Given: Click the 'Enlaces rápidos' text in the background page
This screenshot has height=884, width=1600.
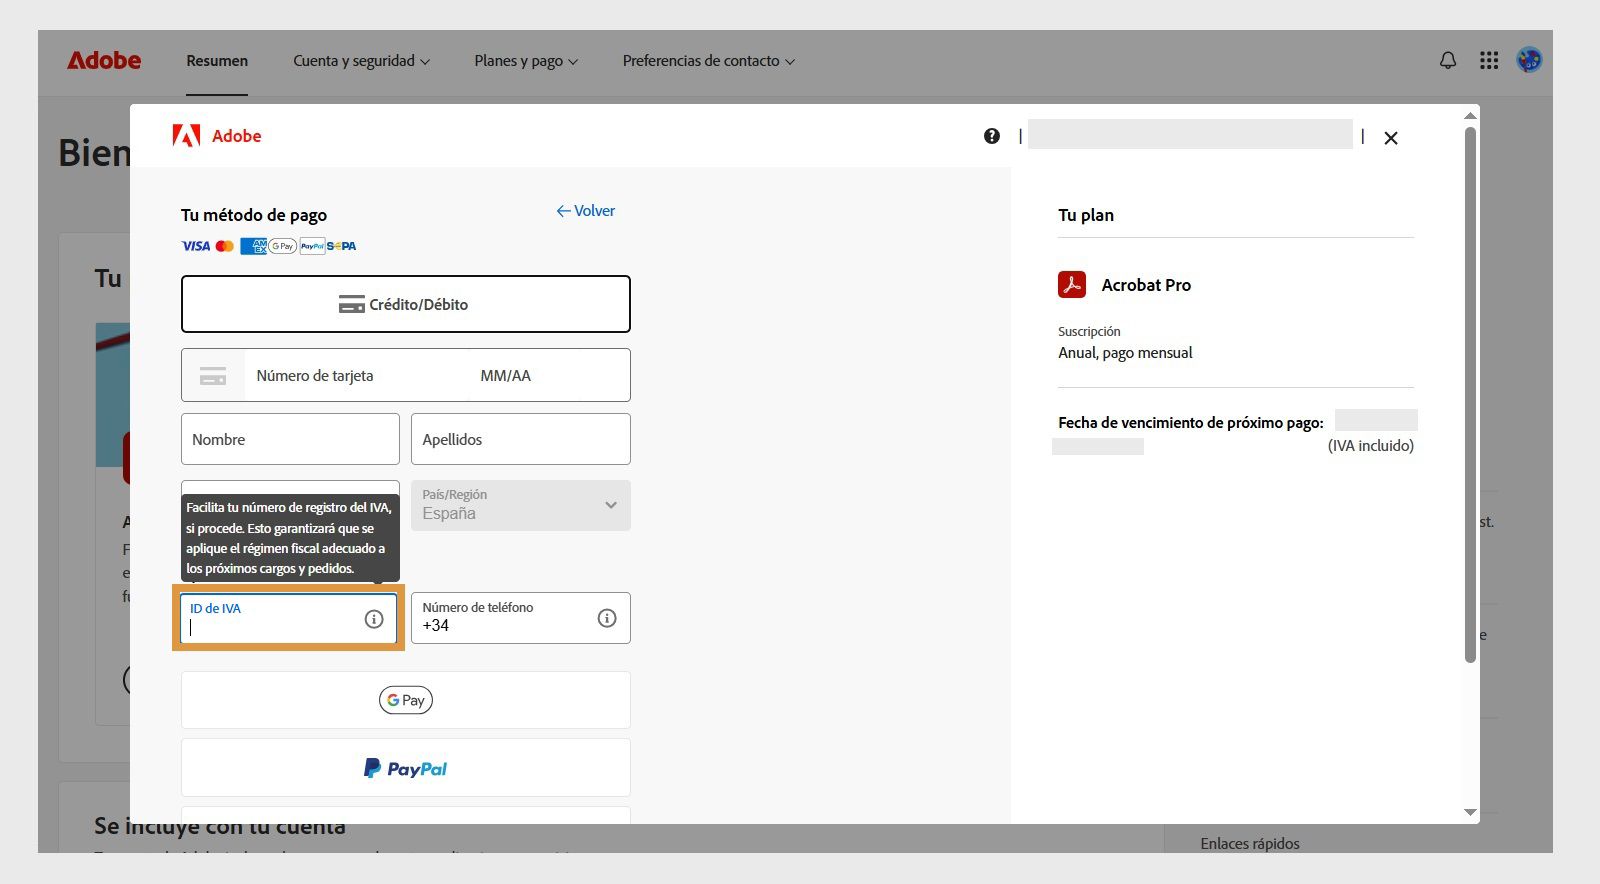Looking at the screenshot, I should (x=1250, y=843).
